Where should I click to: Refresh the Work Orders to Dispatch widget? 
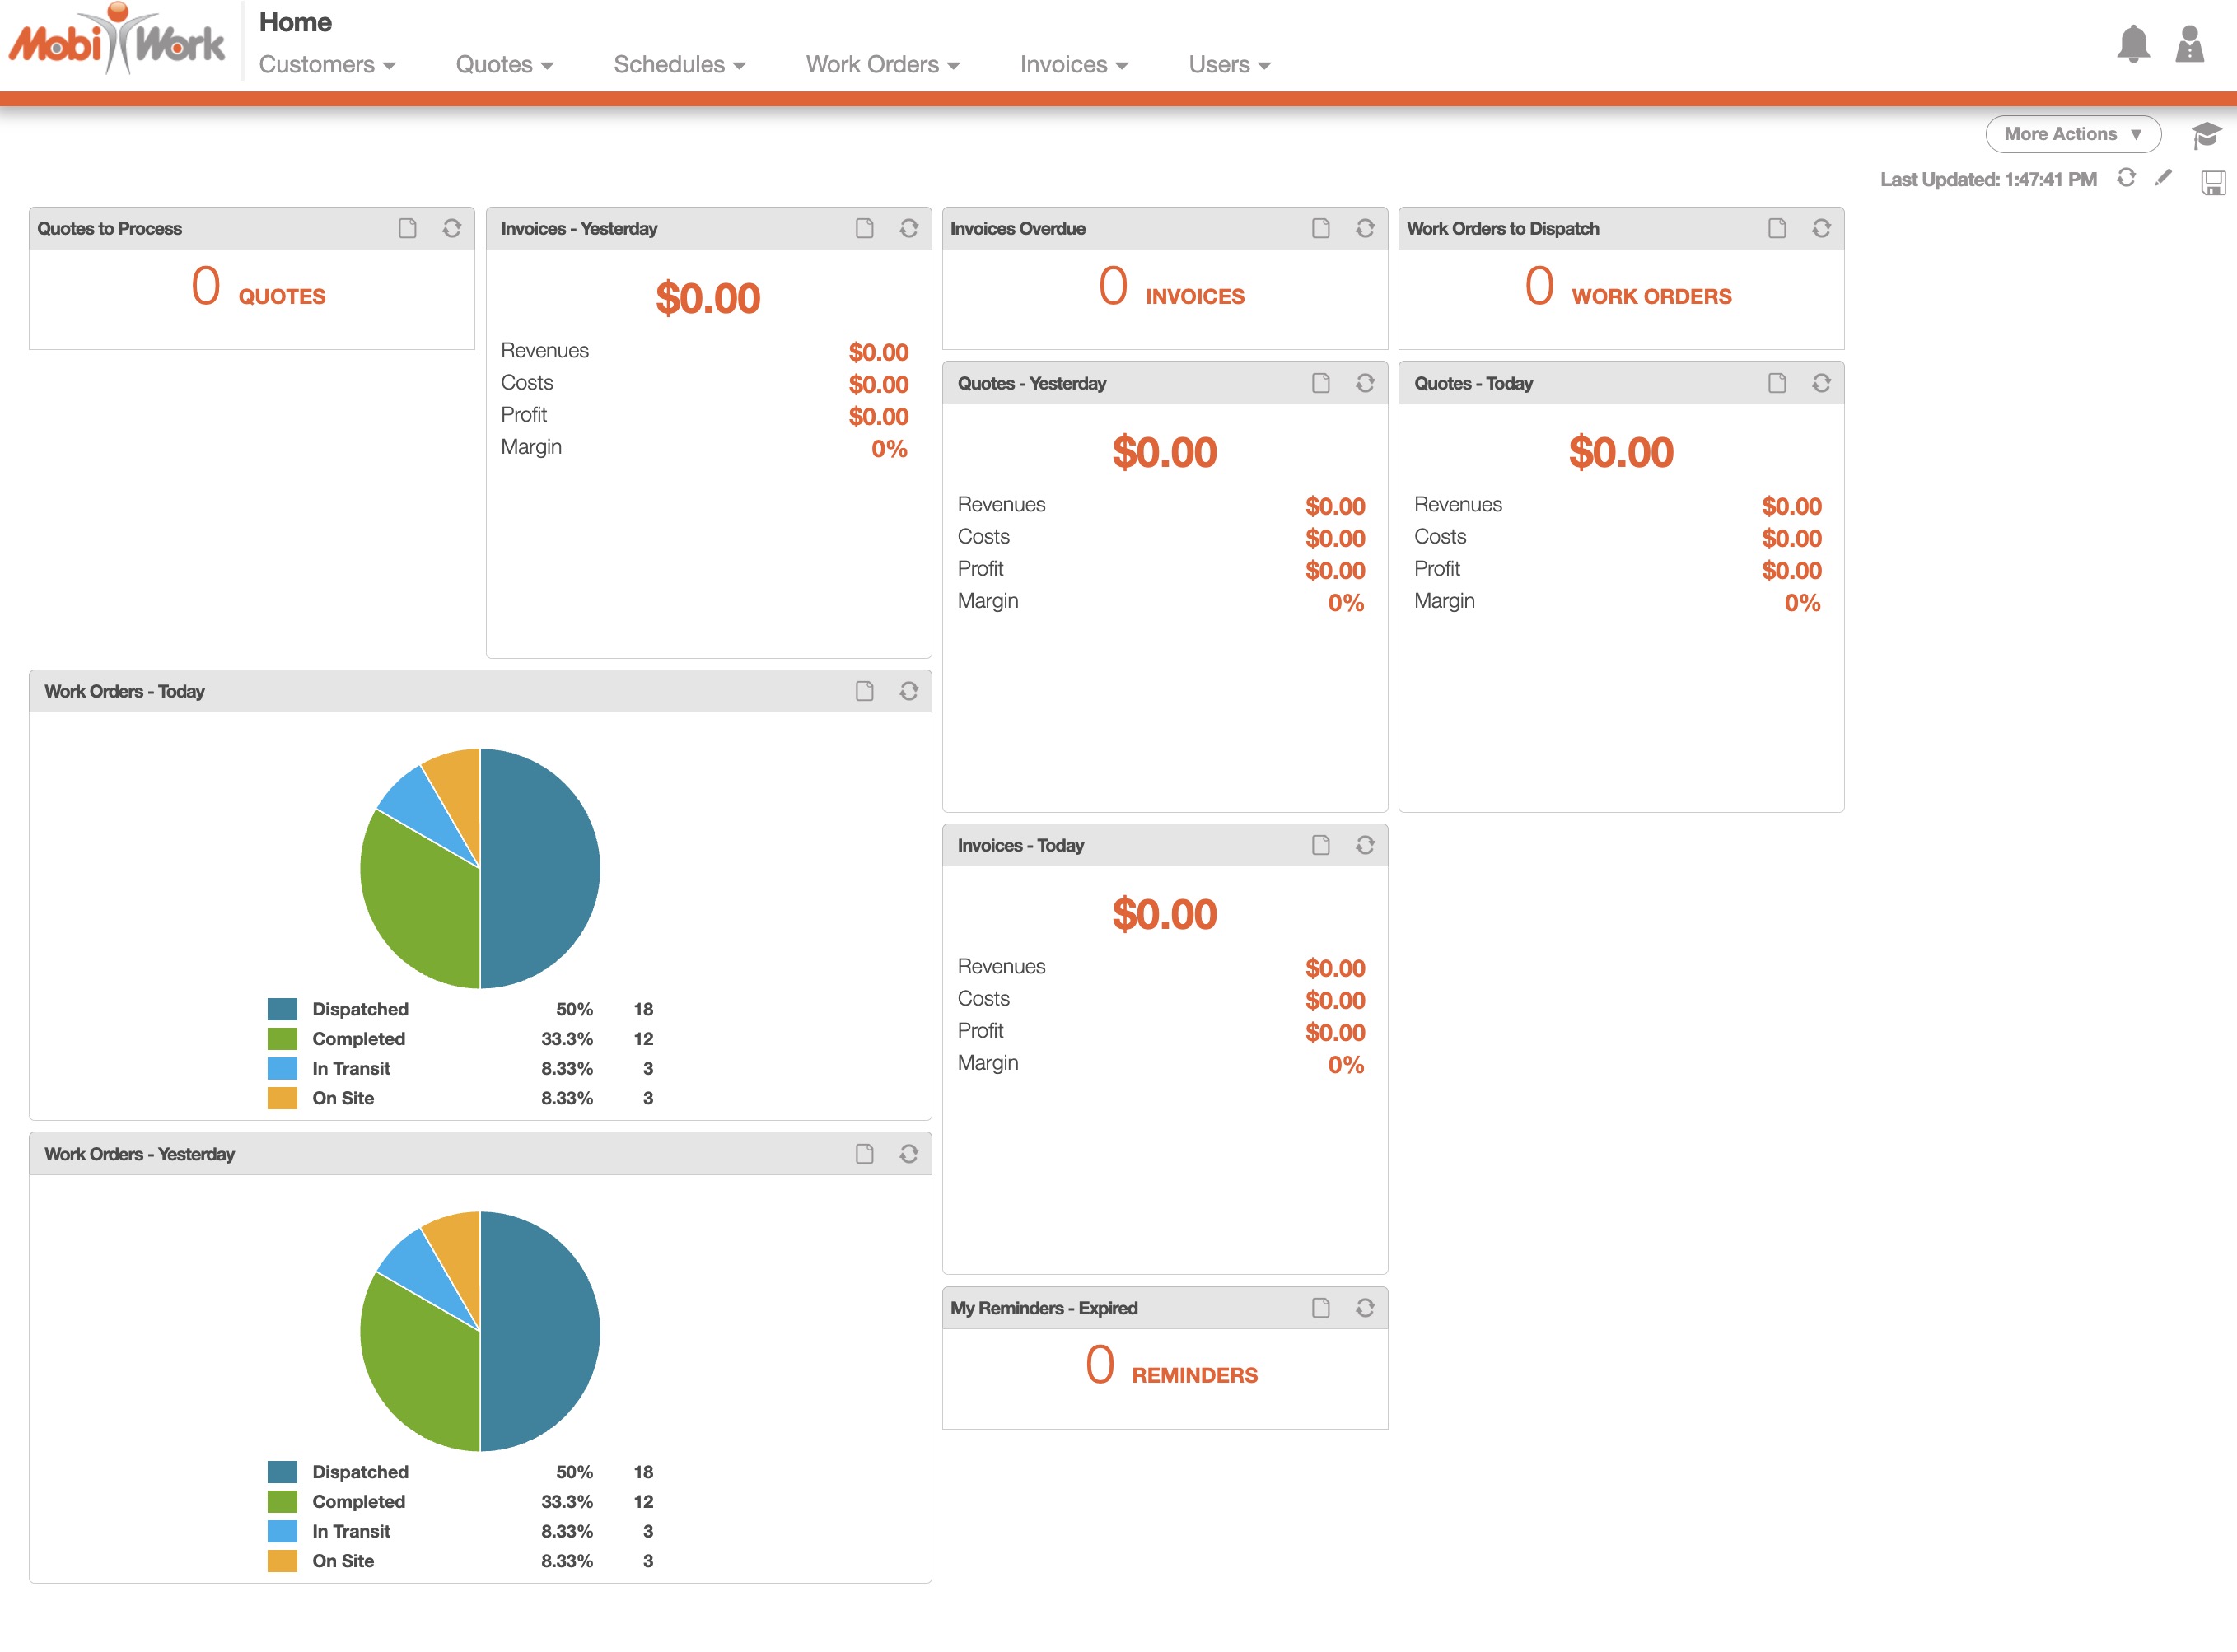[x=1821, y=228]
